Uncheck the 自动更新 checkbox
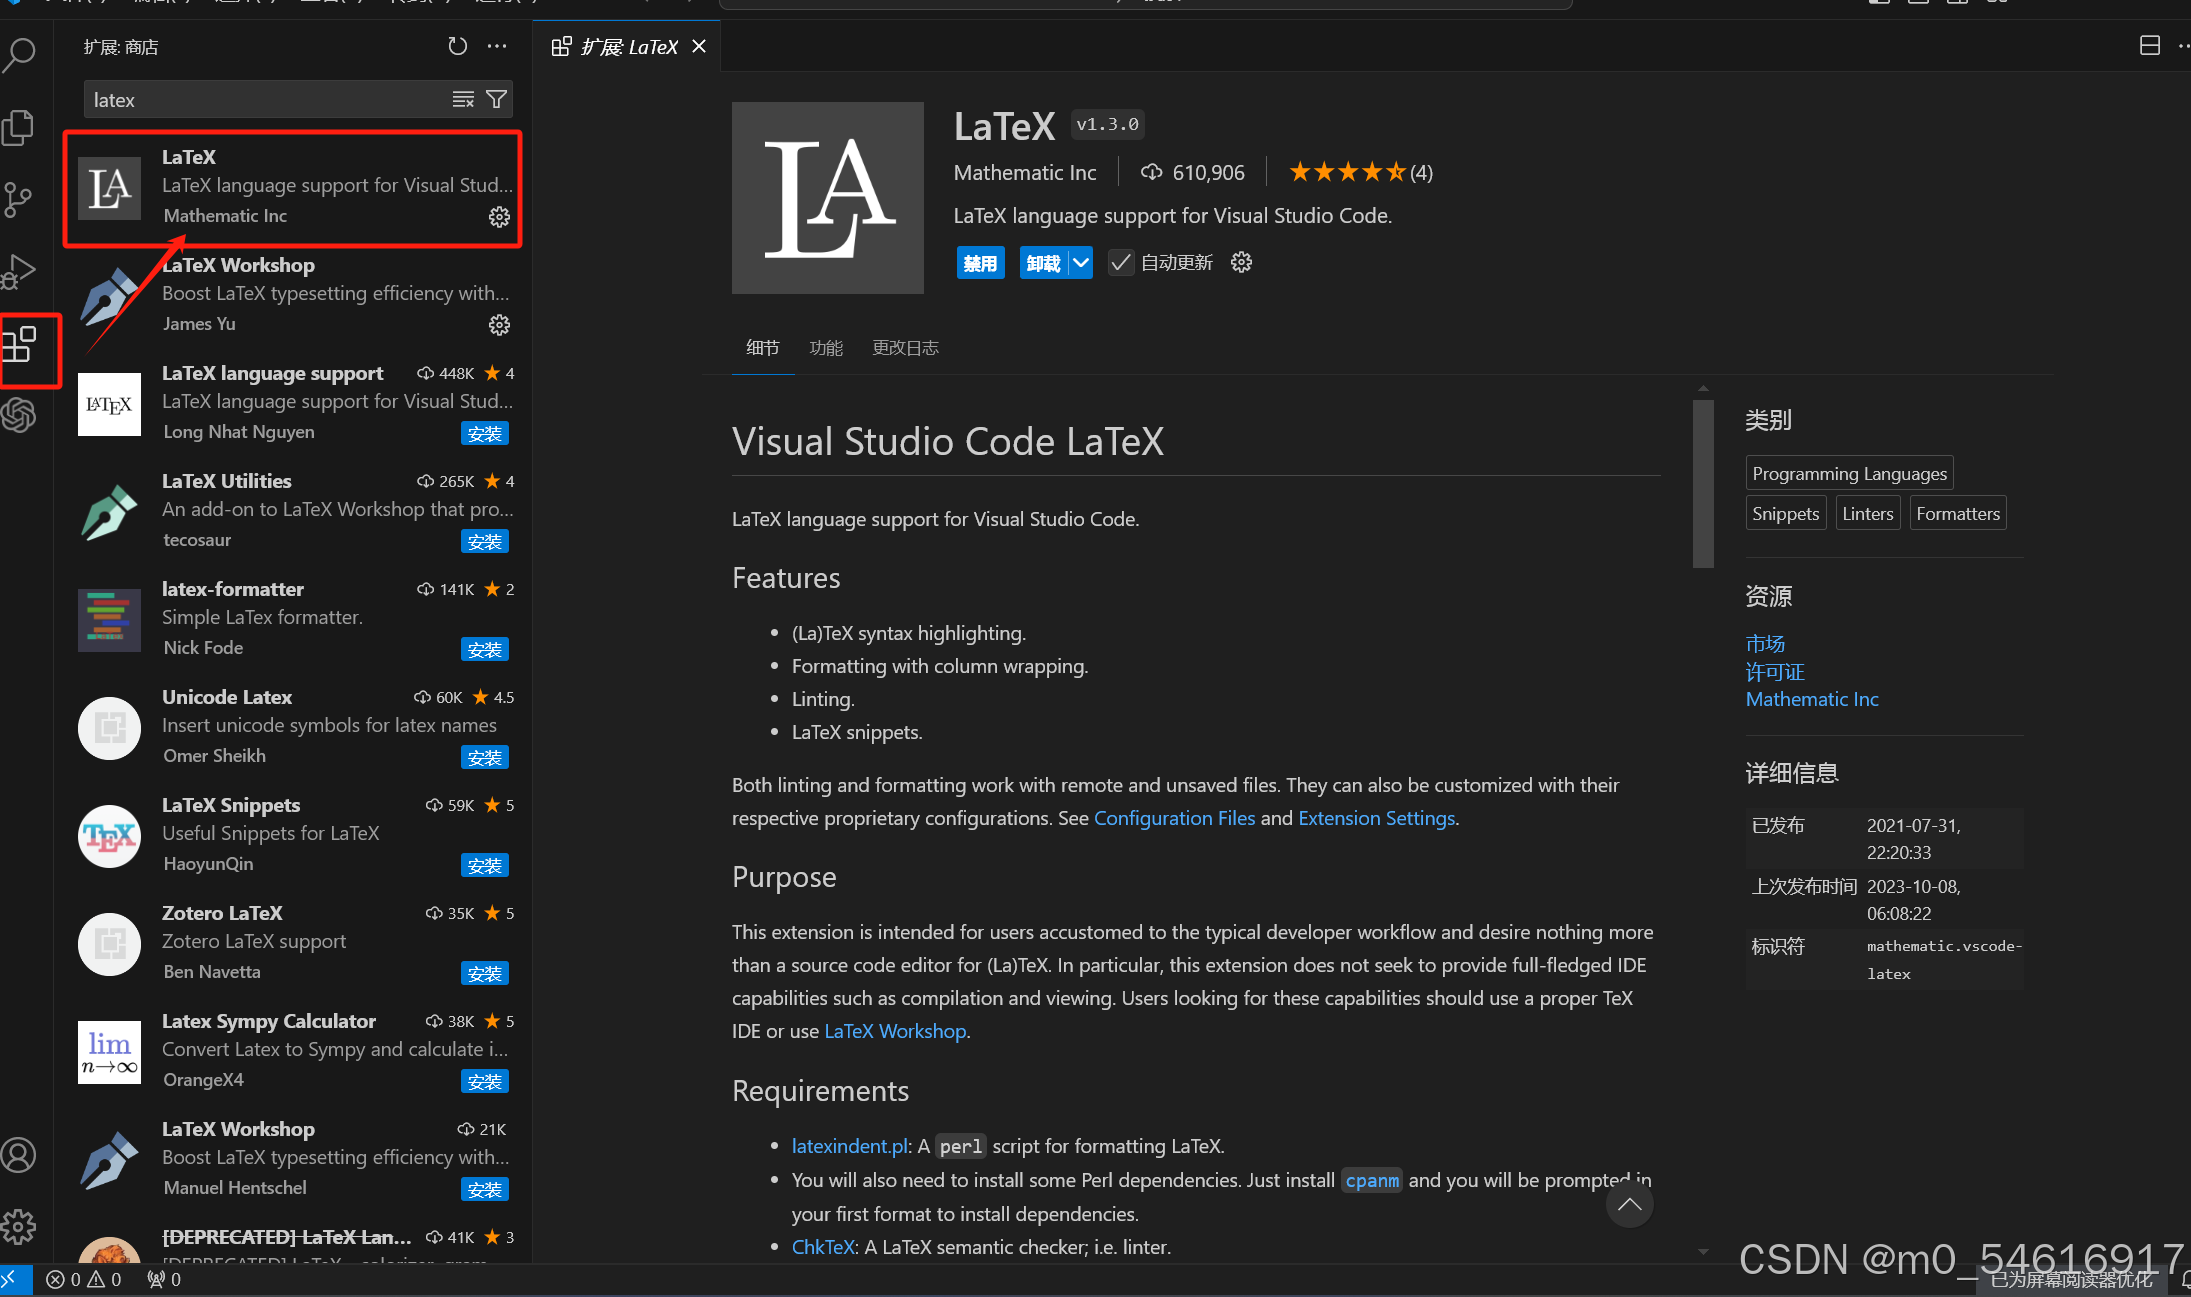This screenshot has width=2191, height=1297. (x=1120, y=262)
